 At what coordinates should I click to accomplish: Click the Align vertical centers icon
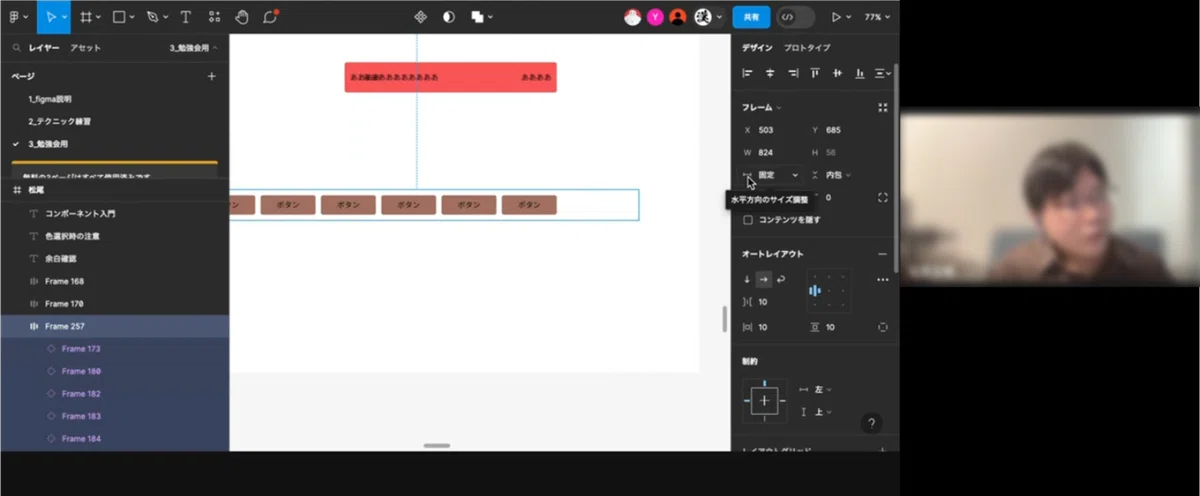pyautogui.click(x=837, y=73)
